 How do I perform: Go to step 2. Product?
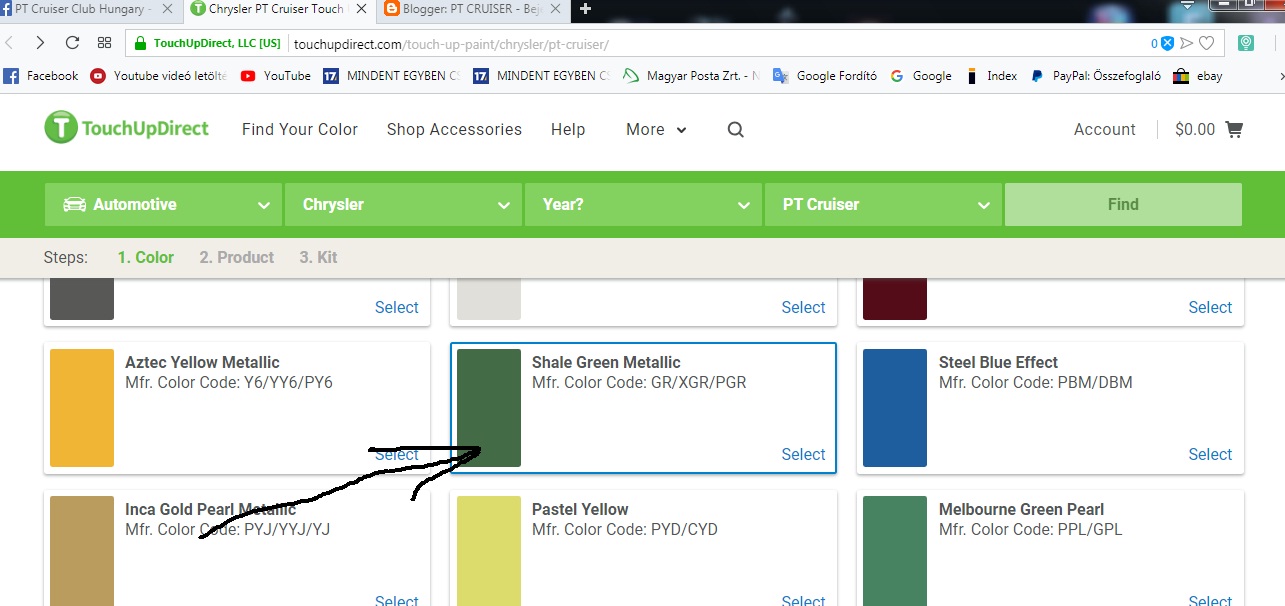tap(236, 257)
